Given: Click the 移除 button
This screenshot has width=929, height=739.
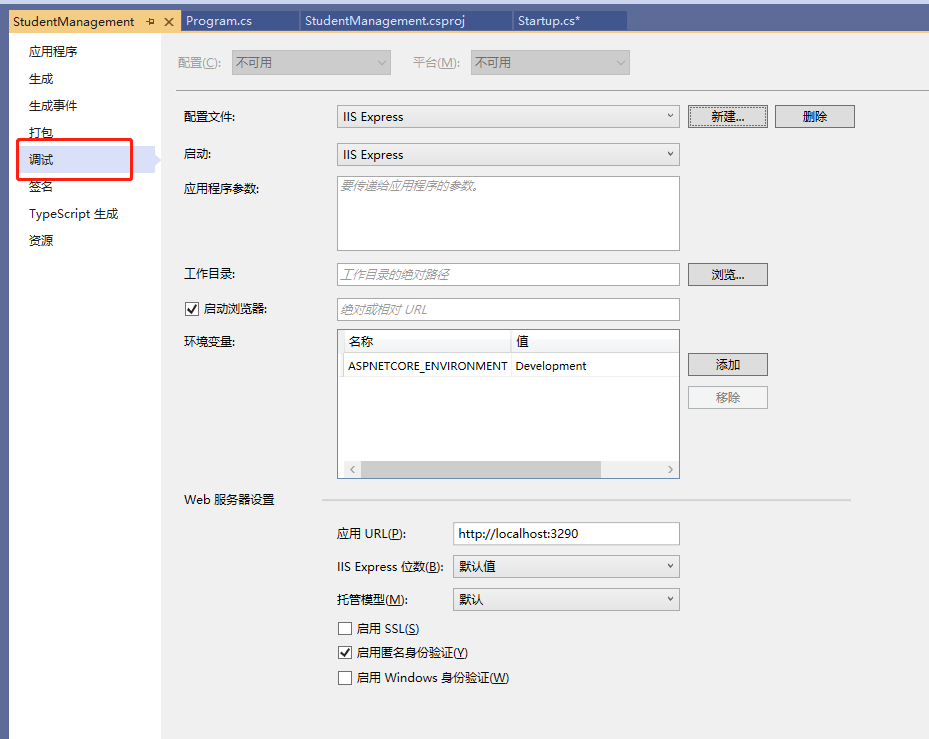Looking at the screenshot, I should coord(728,398).
